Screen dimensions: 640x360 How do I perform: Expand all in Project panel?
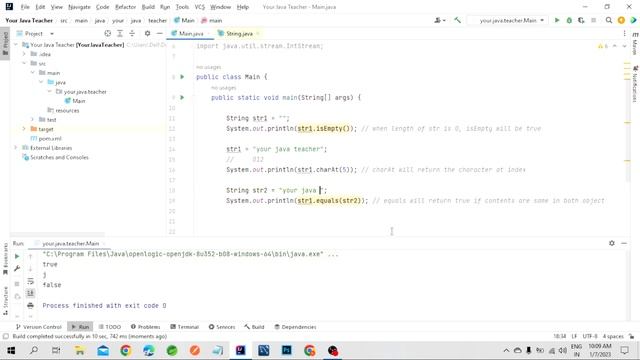[120, 33]
